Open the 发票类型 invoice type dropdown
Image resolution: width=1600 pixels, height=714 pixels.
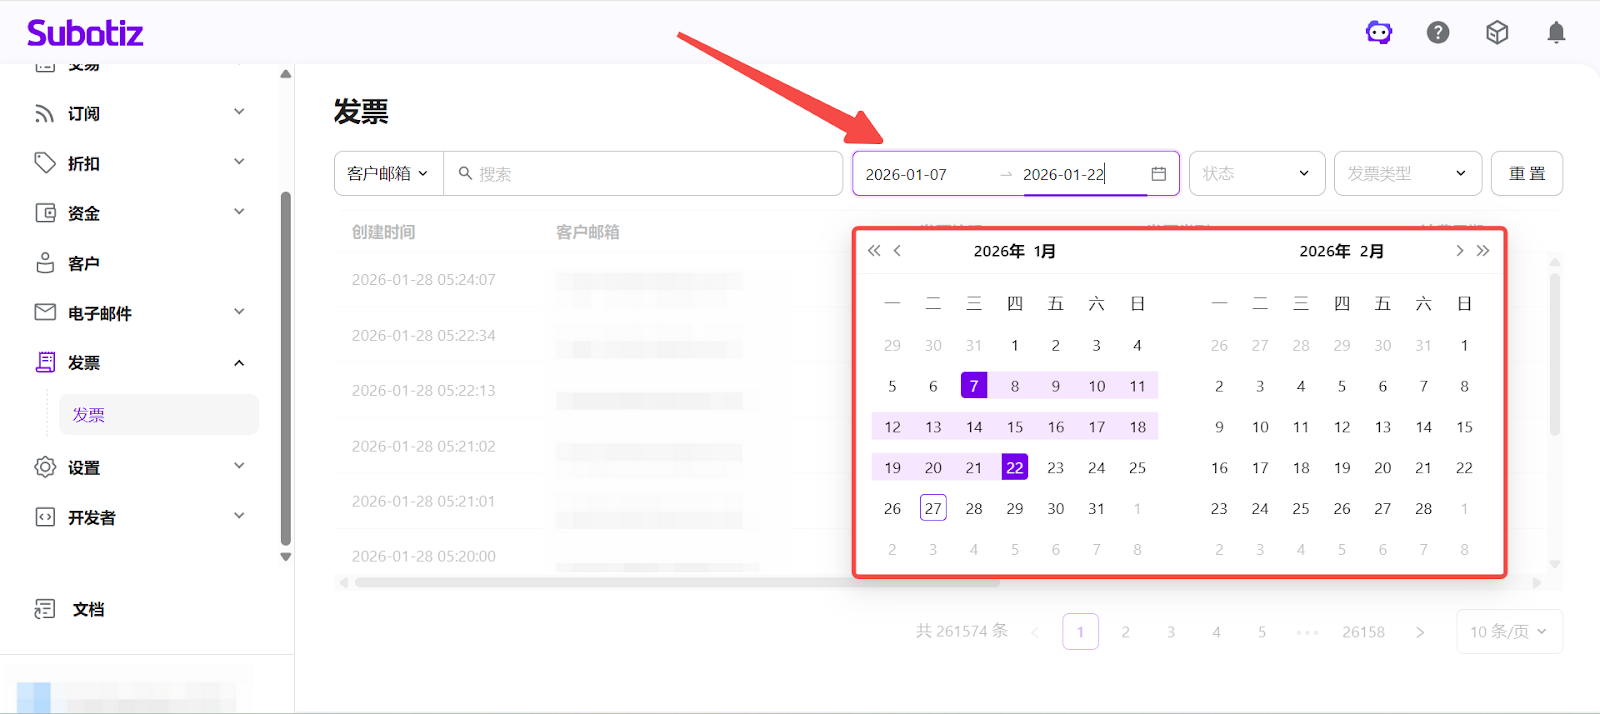[x=1406, y=174]
